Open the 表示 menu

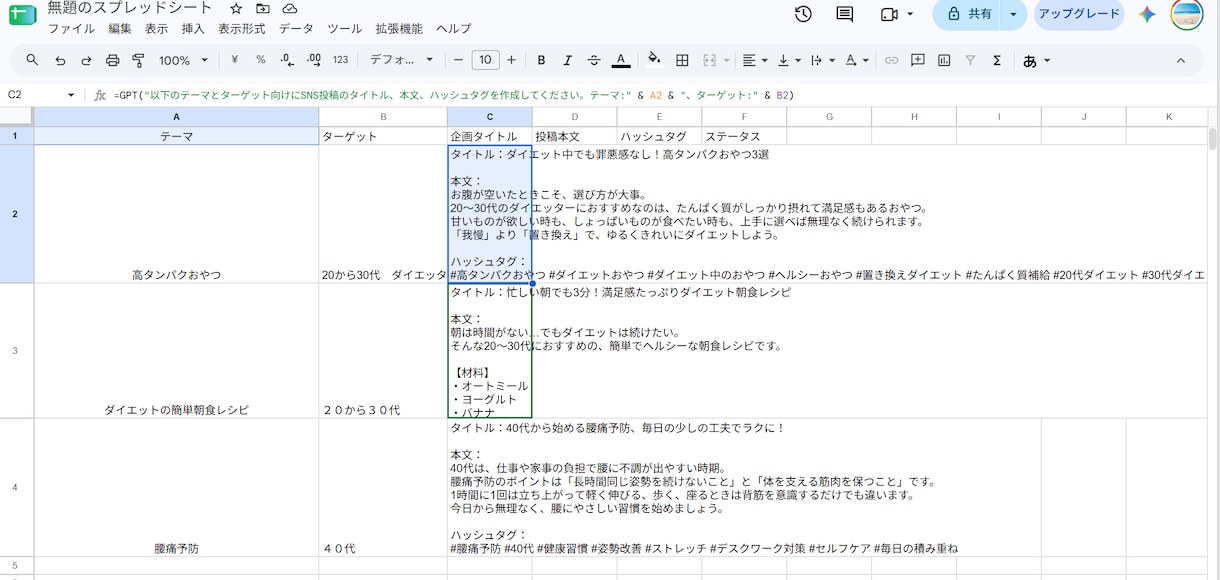[x=156, y=28]
